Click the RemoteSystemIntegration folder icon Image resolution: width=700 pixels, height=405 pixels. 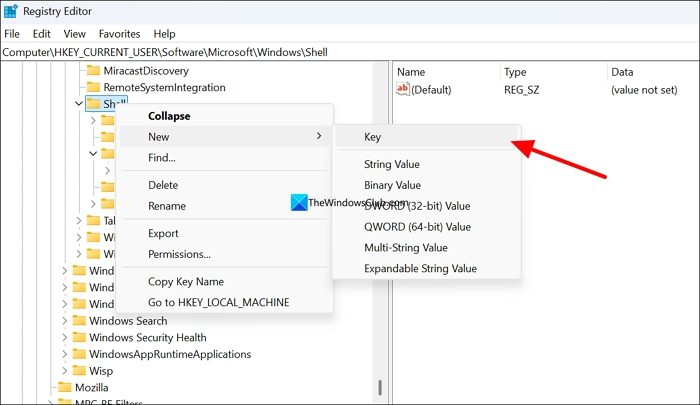[x=93, y=87]
